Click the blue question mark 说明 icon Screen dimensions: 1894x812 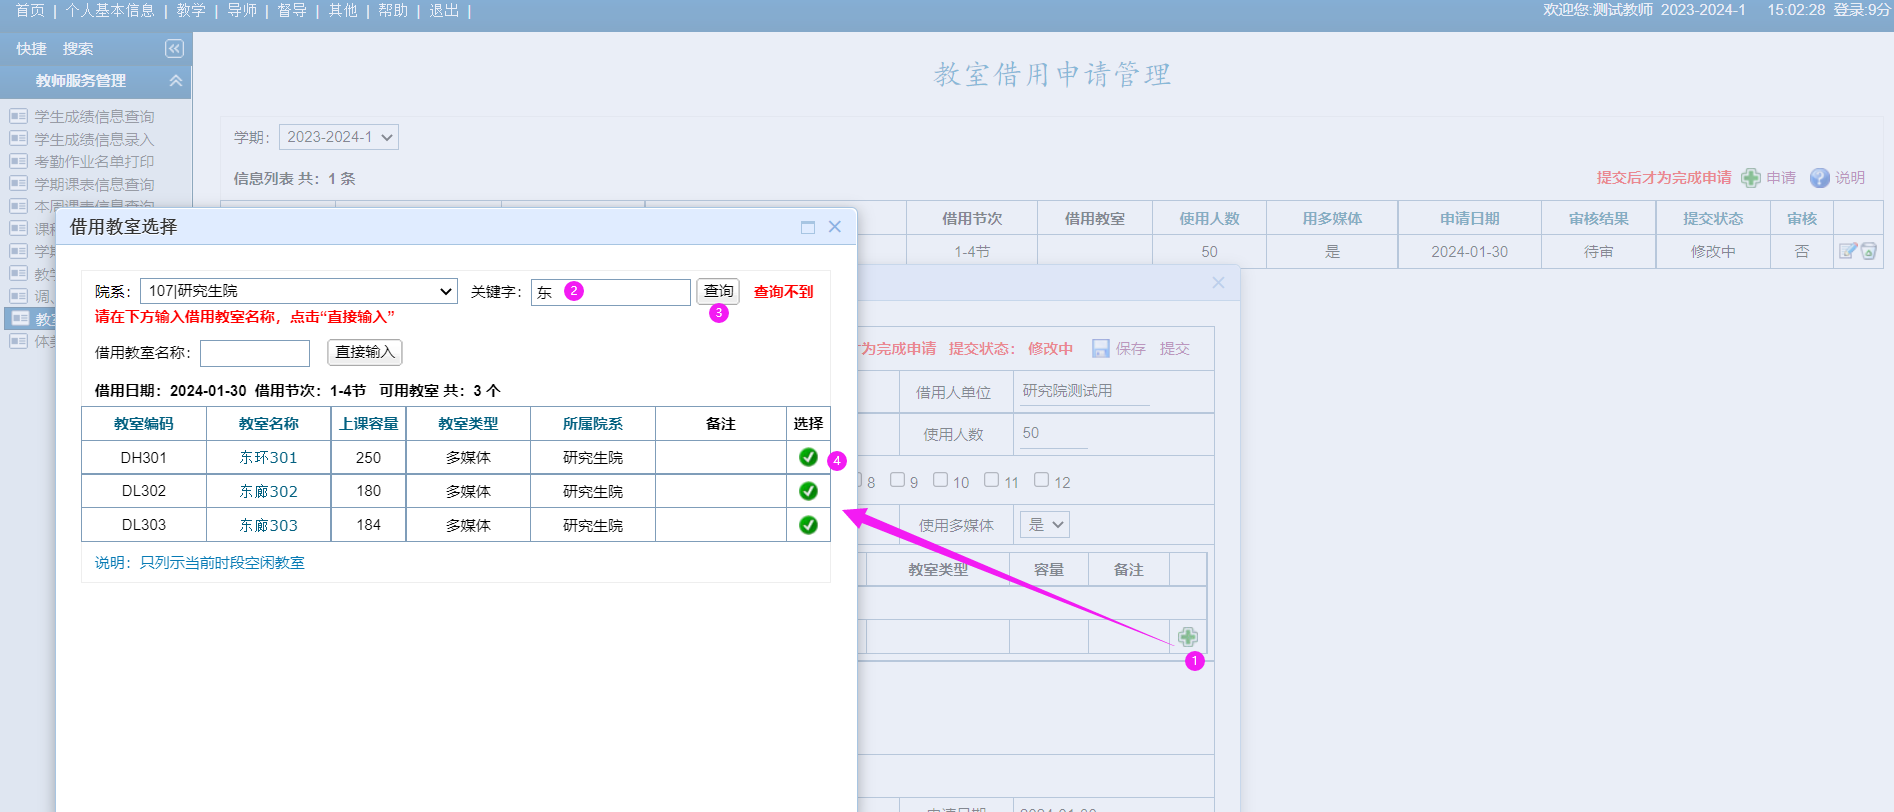click(1820, 178)
